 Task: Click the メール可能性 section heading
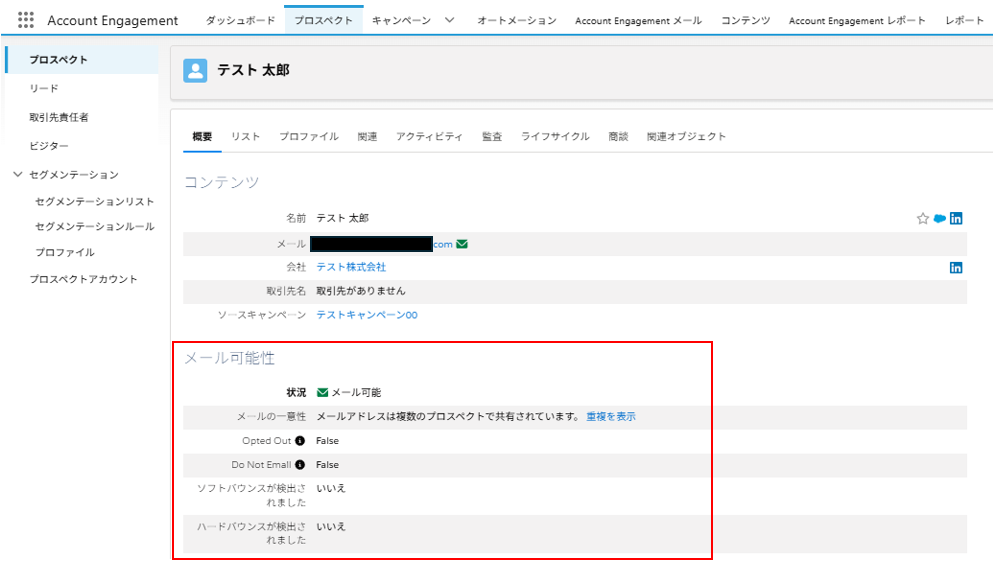[229, 358]
